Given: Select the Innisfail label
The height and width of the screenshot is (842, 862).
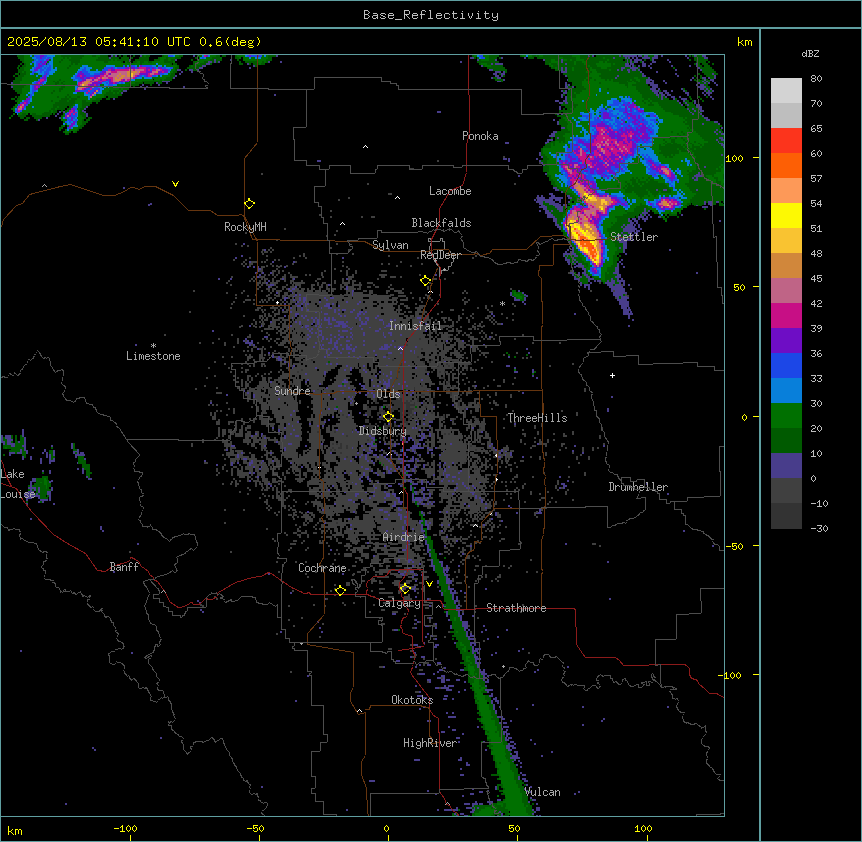Looking at the screenshot, I should click(x=416, y=326).
